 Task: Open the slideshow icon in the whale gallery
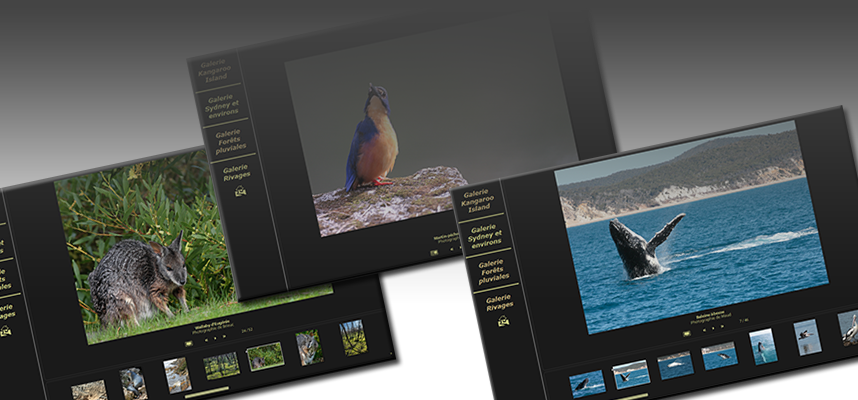click(x=687, y=333)
